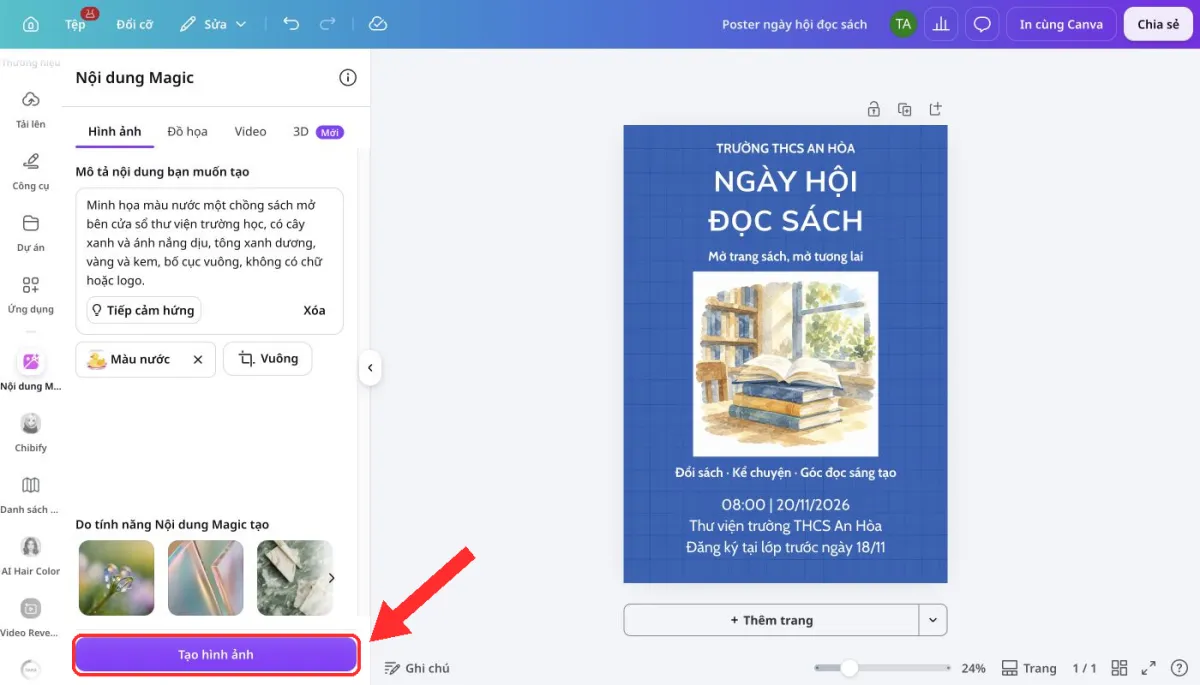Open the Trang pages view

point(1029,668)
